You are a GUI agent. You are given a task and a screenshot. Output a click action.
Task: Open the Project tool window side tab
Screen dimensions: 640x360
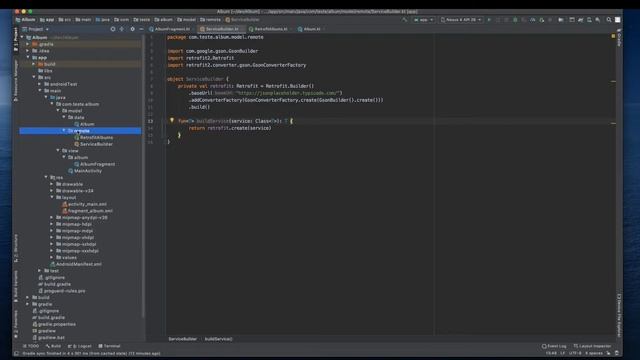16,39
